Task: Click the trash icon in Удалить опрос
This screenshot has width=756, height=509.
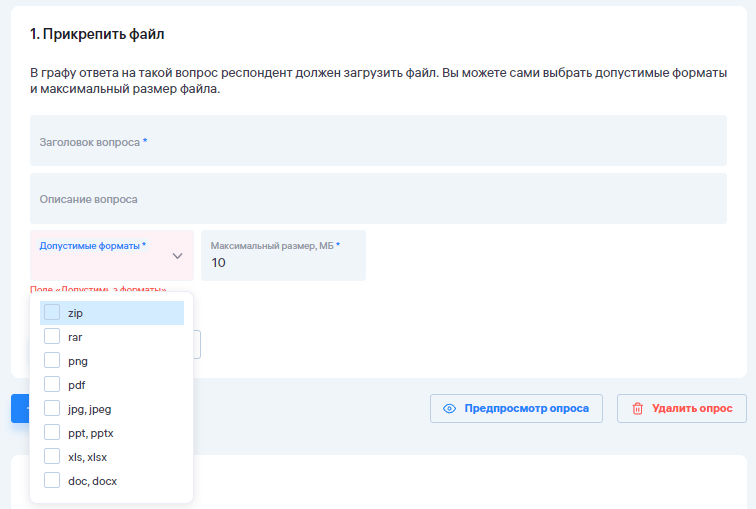Action: tap(637, 409)
